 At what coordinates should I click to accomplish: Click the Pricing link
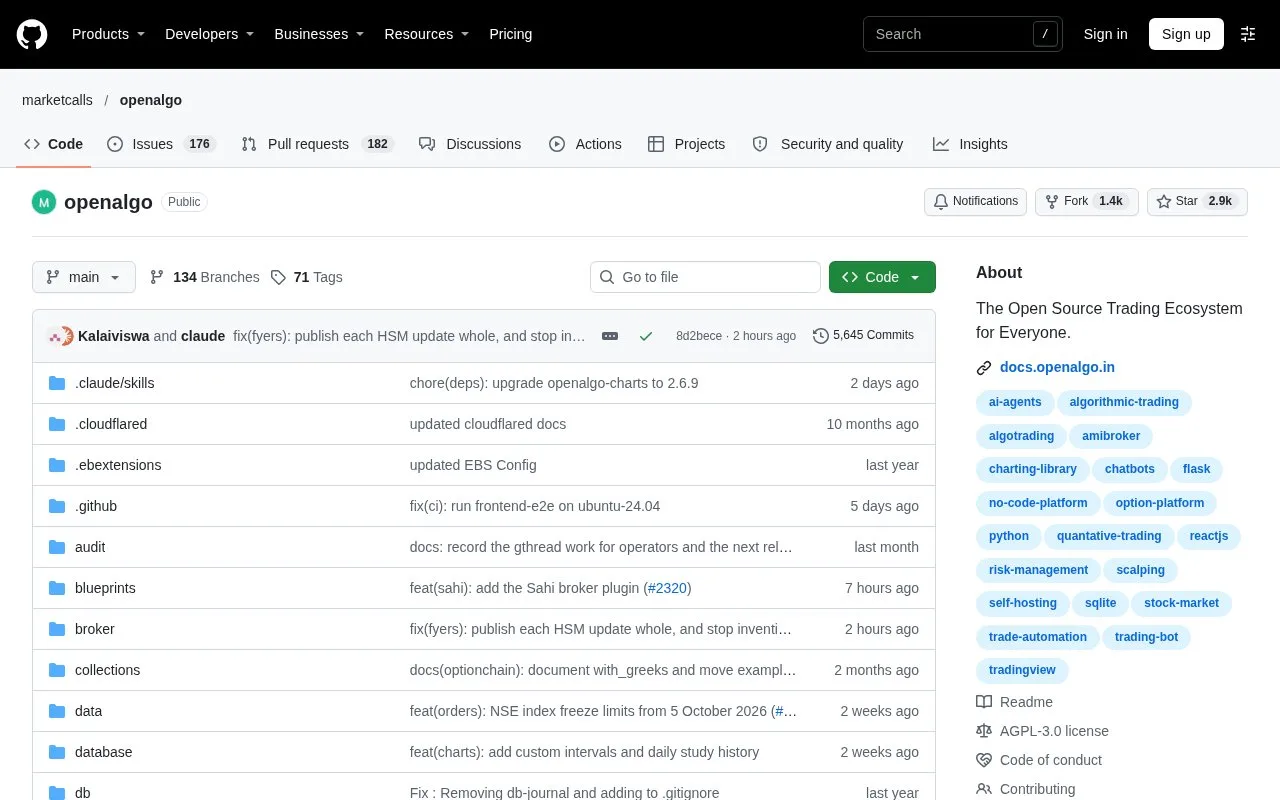click(x=510, y=34)
